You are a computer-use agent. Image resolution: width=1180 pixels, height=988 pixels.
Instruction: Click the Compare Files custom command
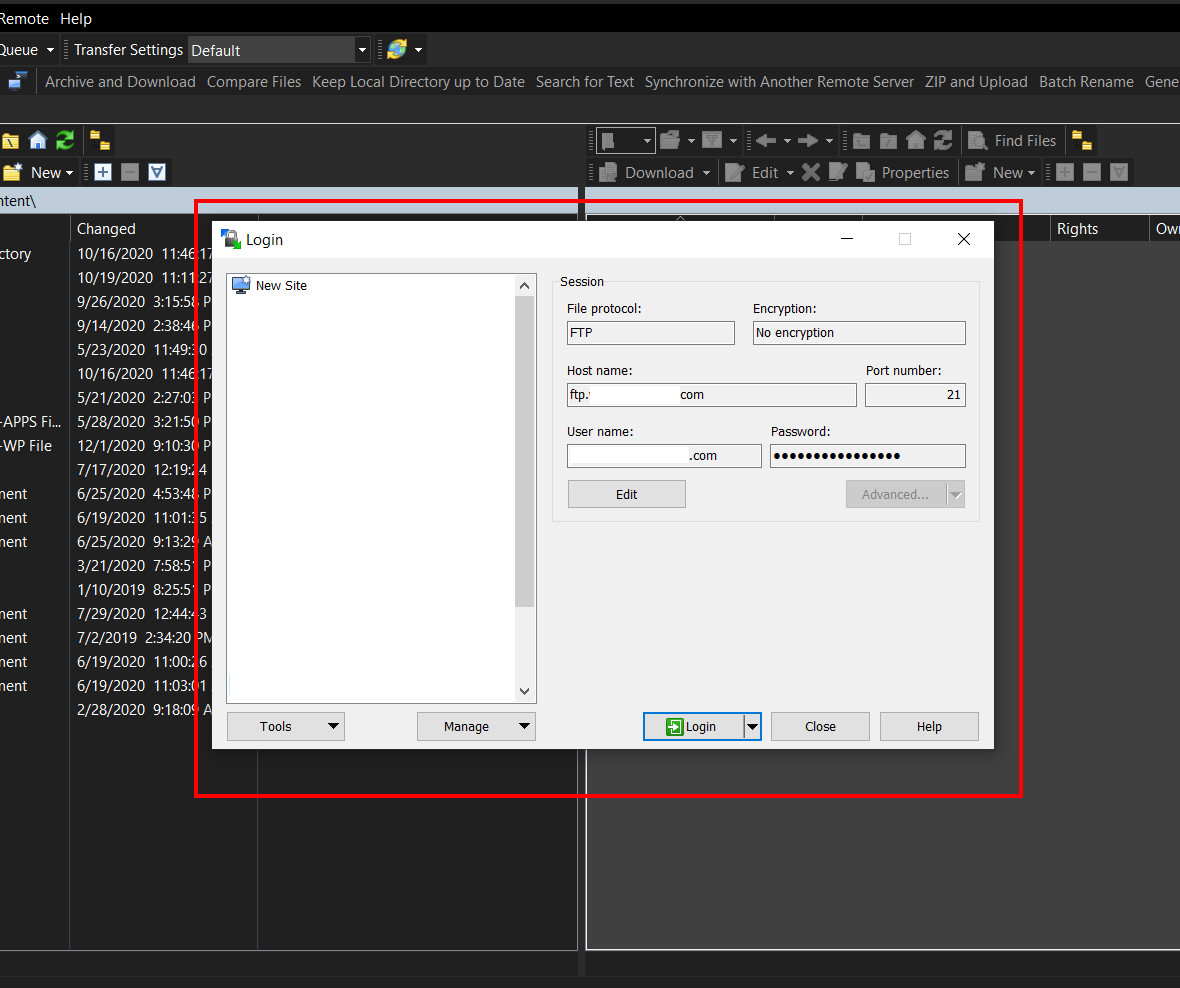click(x=253, y=82)
